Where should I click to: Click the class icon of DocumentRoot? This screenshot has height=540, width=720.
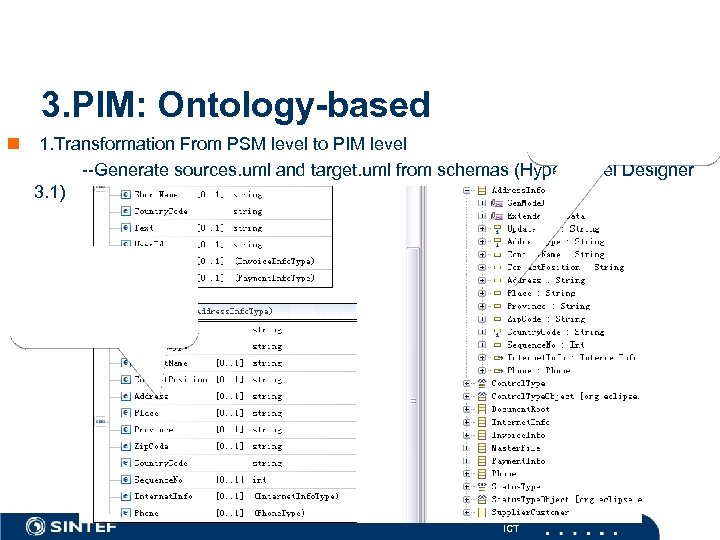click(x=482, y=409)
